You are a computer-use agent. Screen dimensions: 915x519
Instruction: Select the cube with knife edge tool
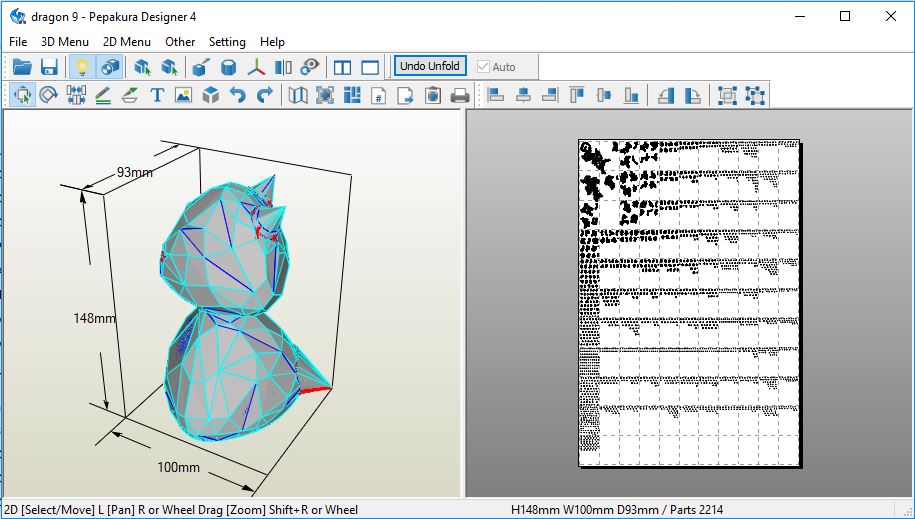click(200, 67)
